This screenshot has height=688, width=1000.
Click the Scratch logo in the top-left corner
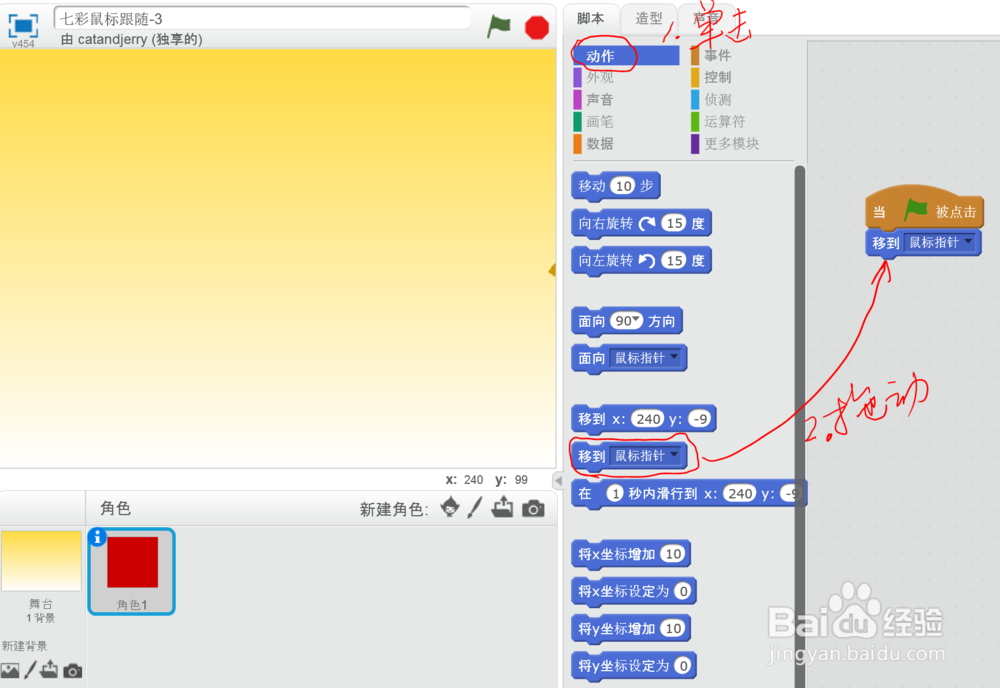click(x=22, y=27)
